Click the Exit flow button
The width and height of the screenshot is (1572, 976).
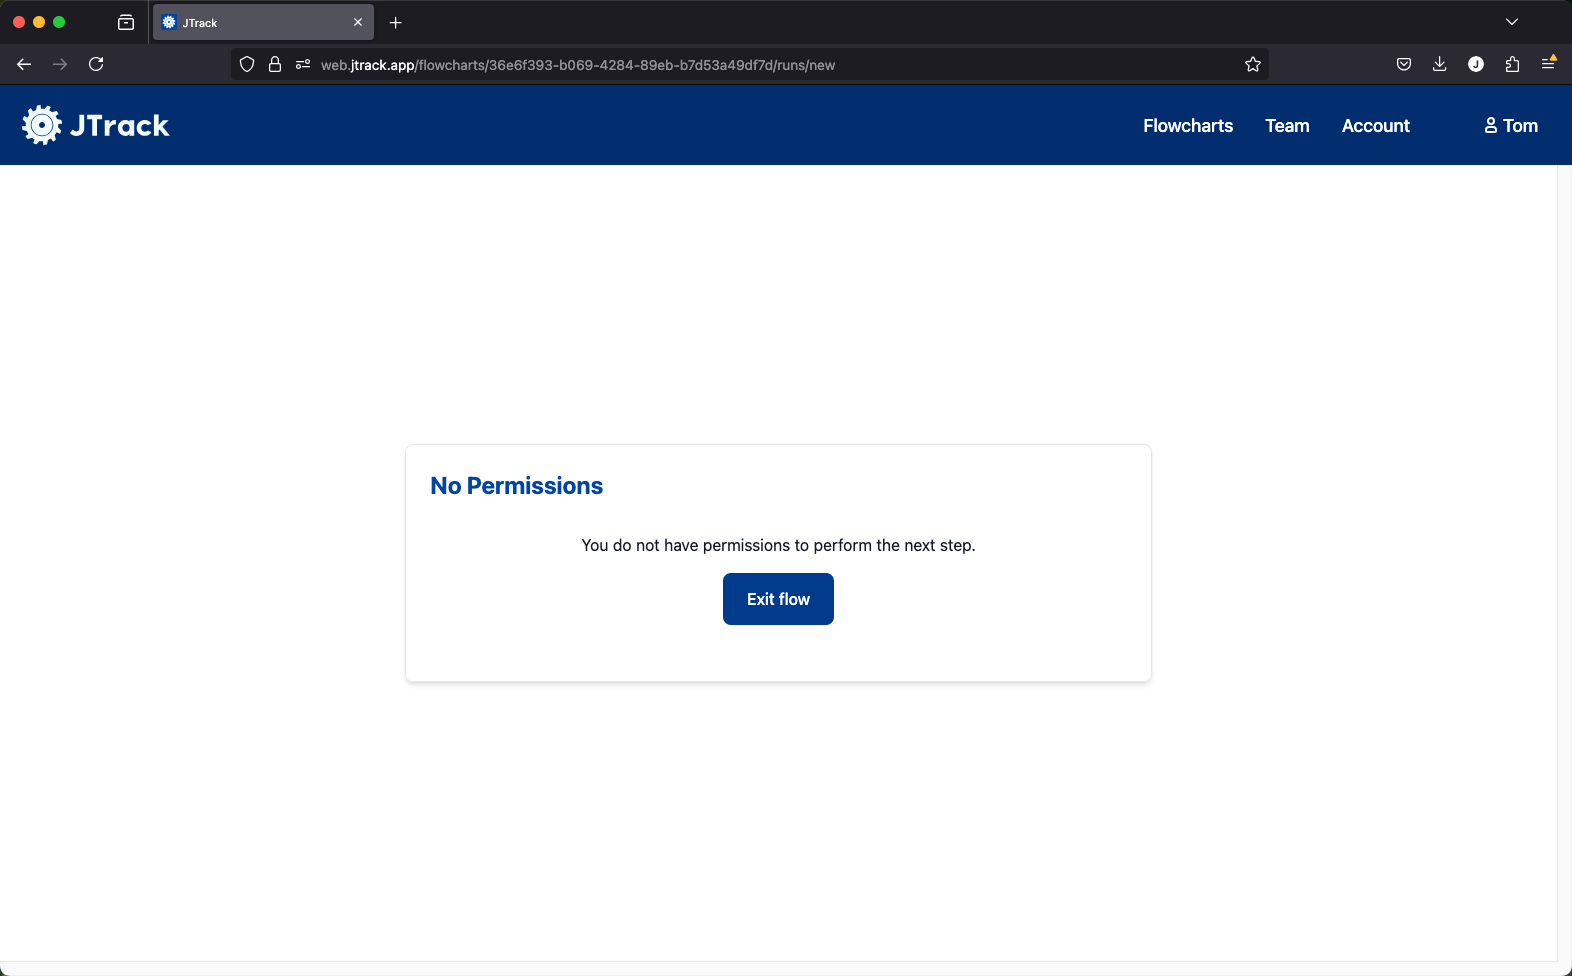click(x=778, y=599)
